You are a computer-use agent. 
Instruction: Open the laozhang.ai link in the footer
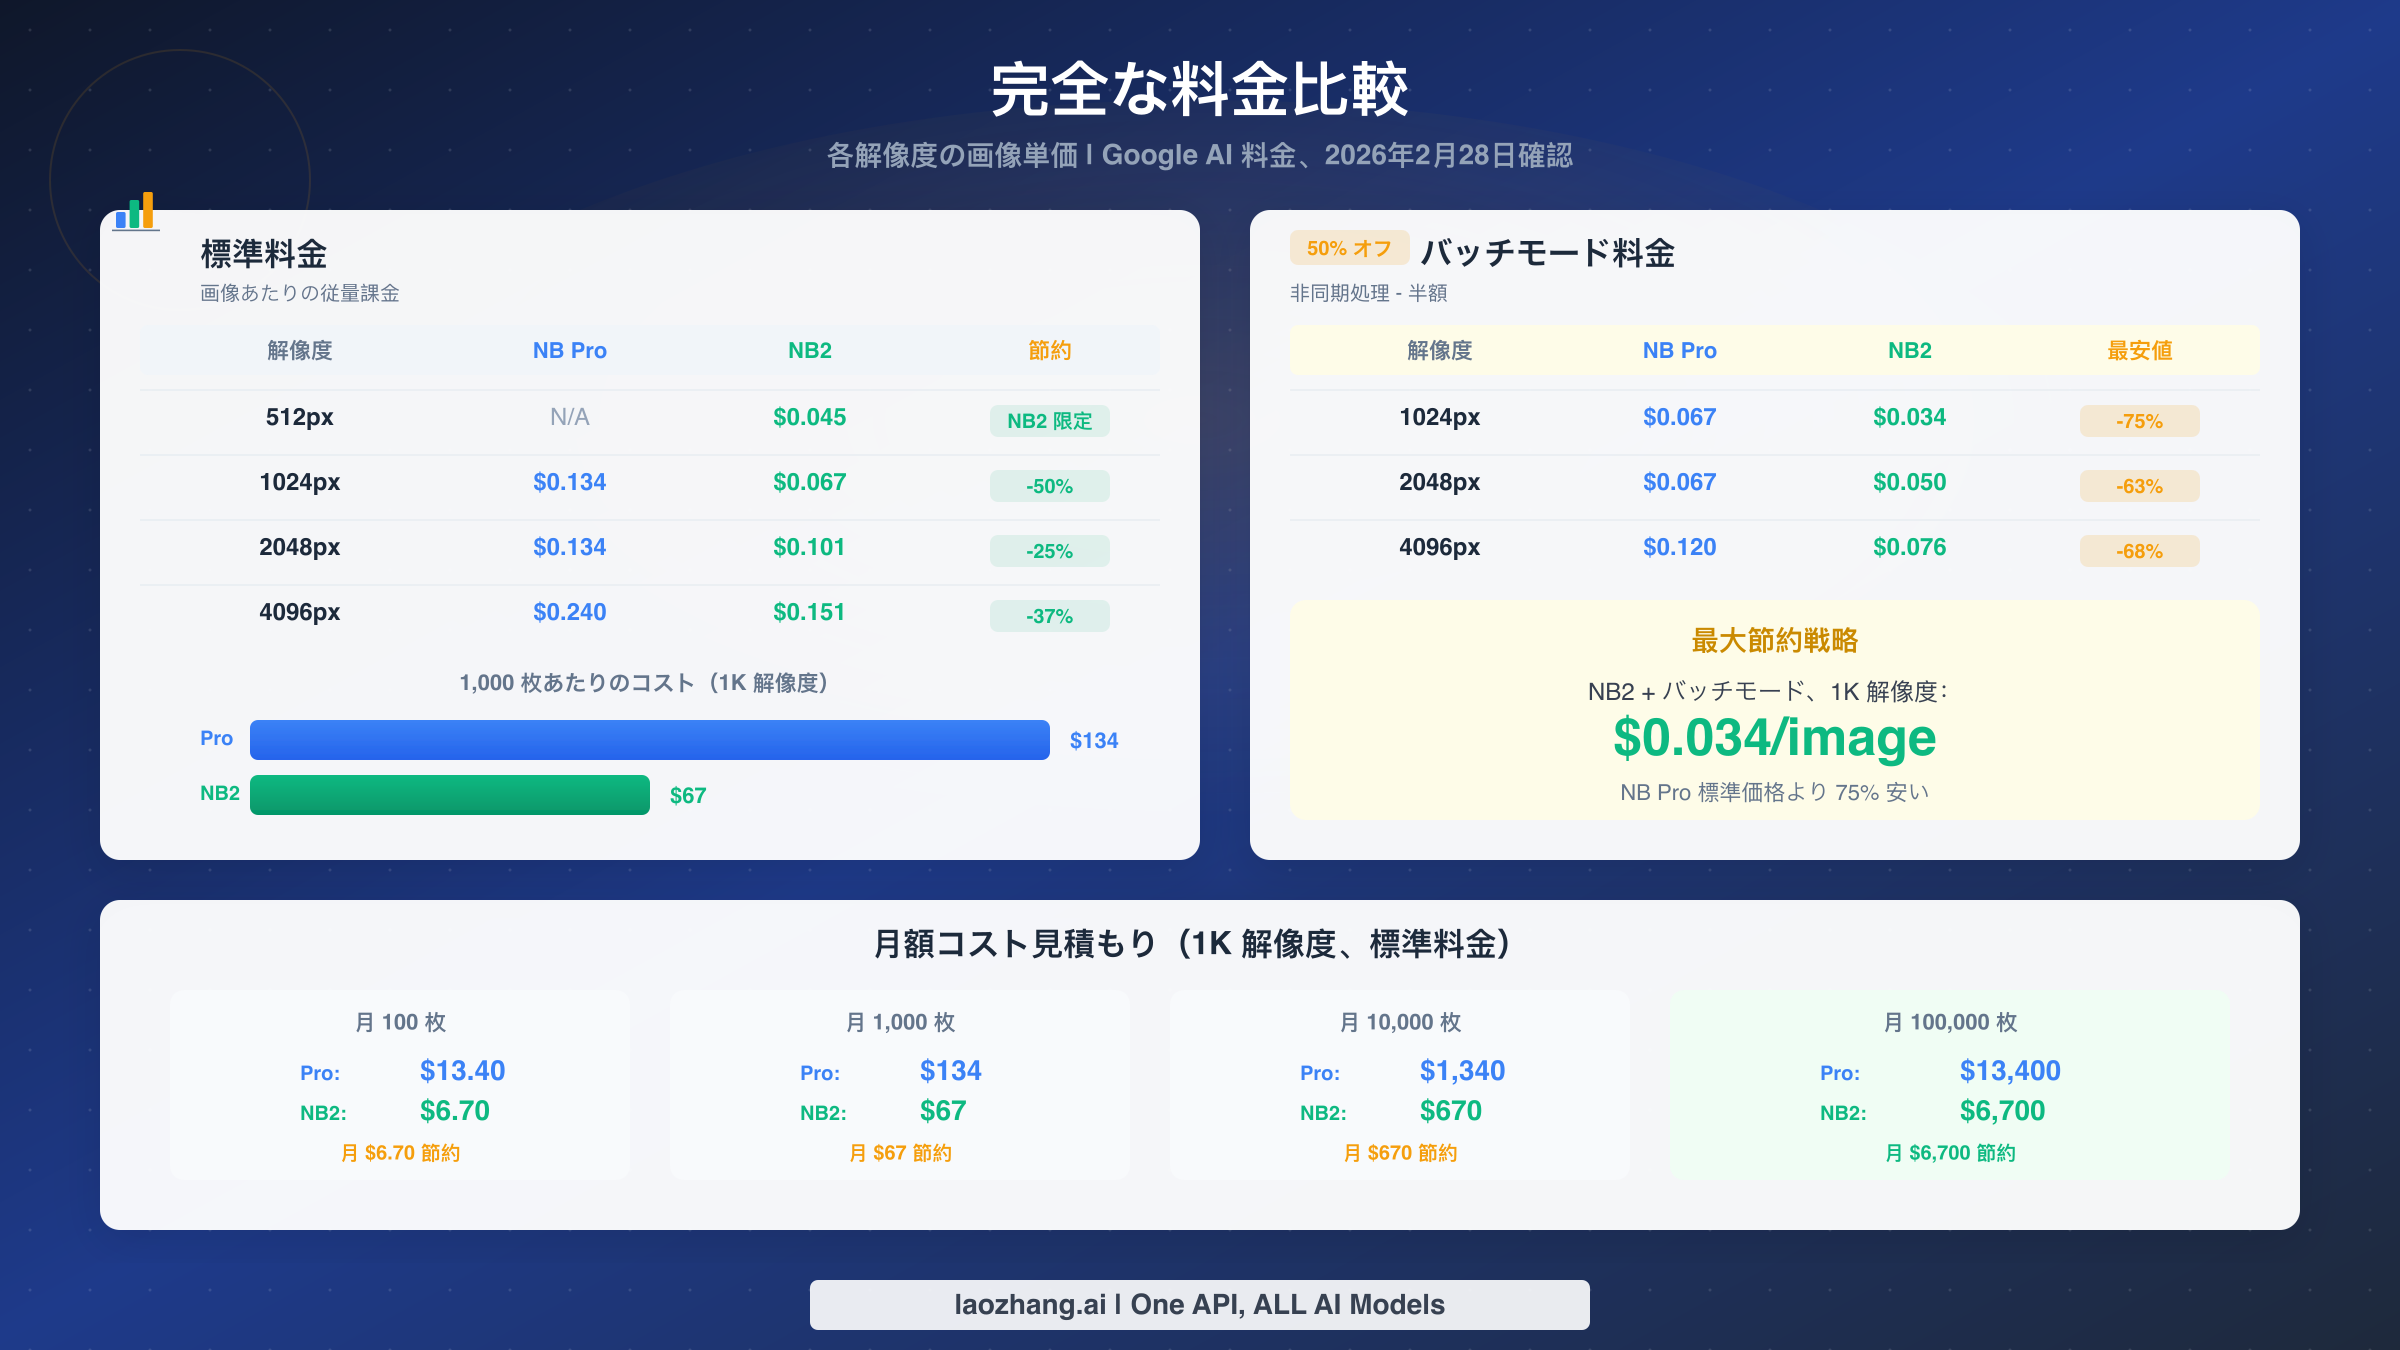[1199, 1304]
